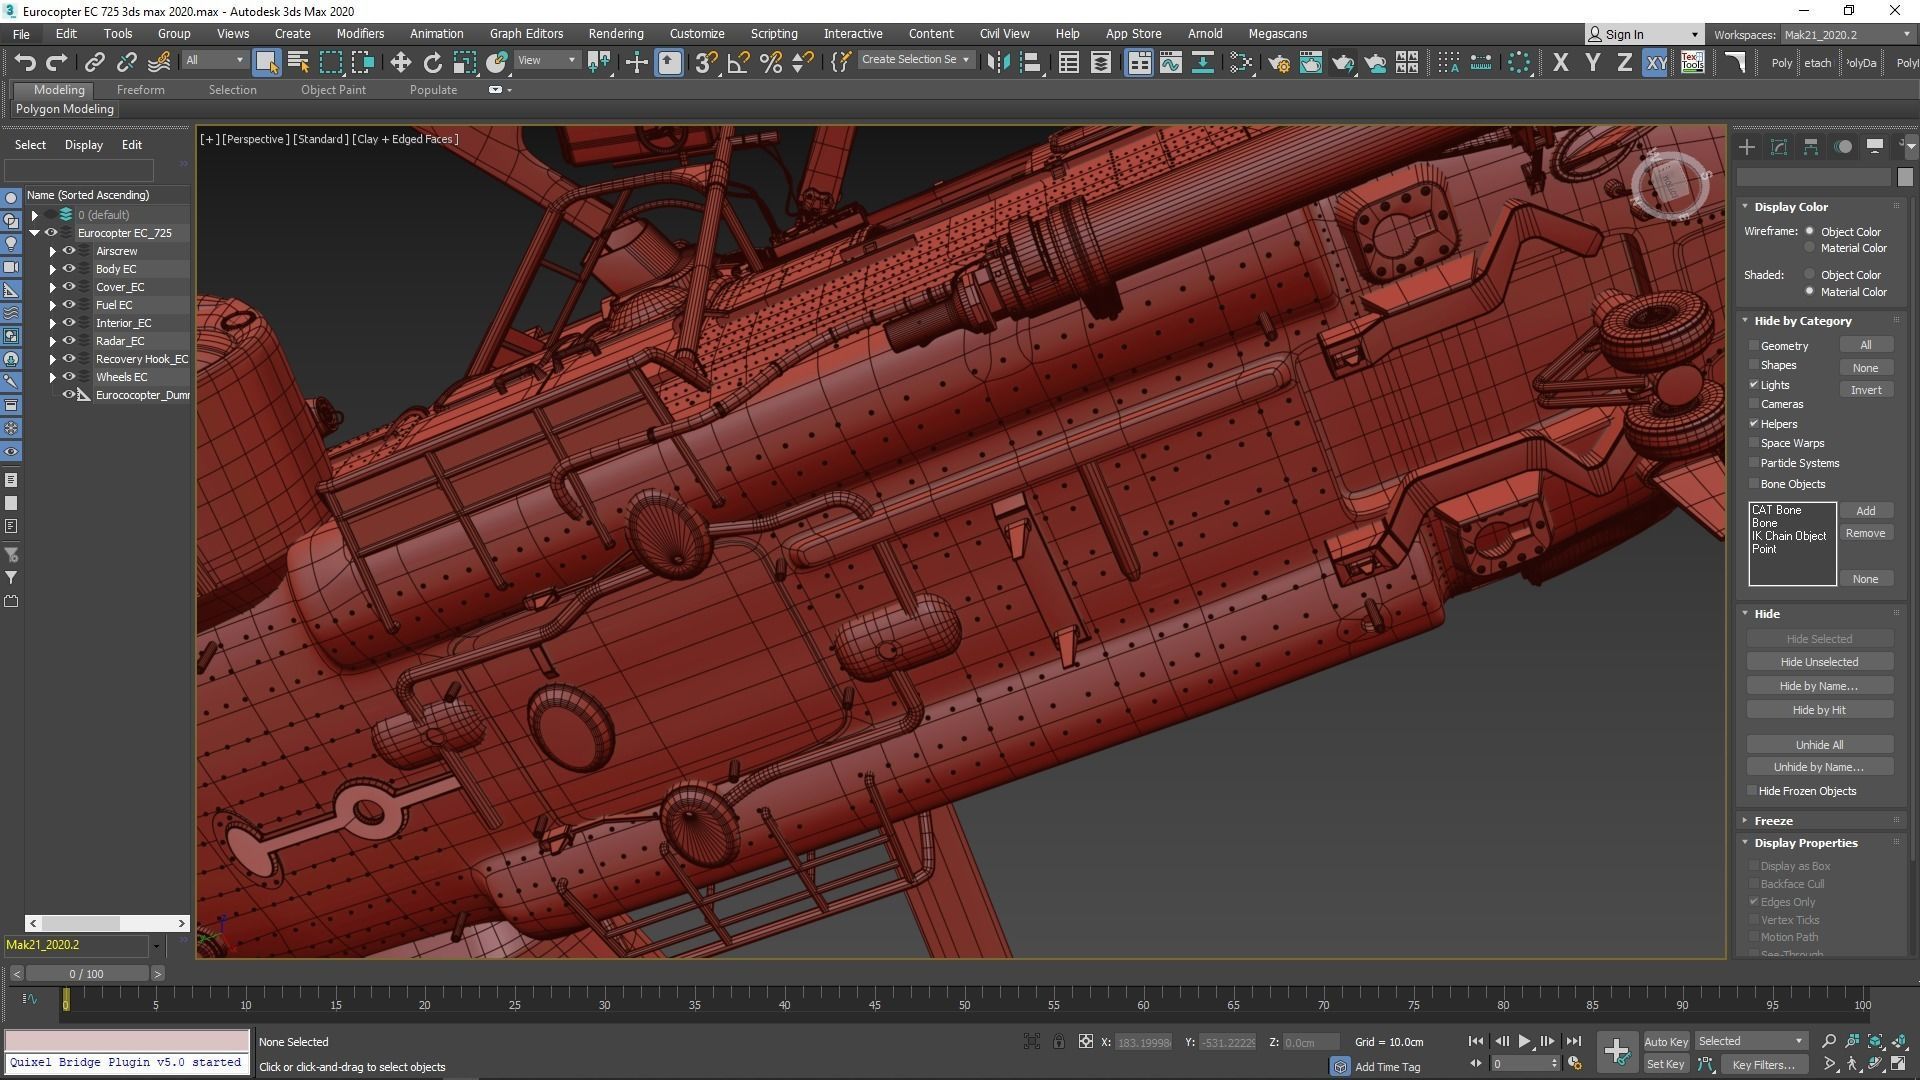Check the Geometry hide category box
1920x1080 pixels.
tap(1754, 346)
